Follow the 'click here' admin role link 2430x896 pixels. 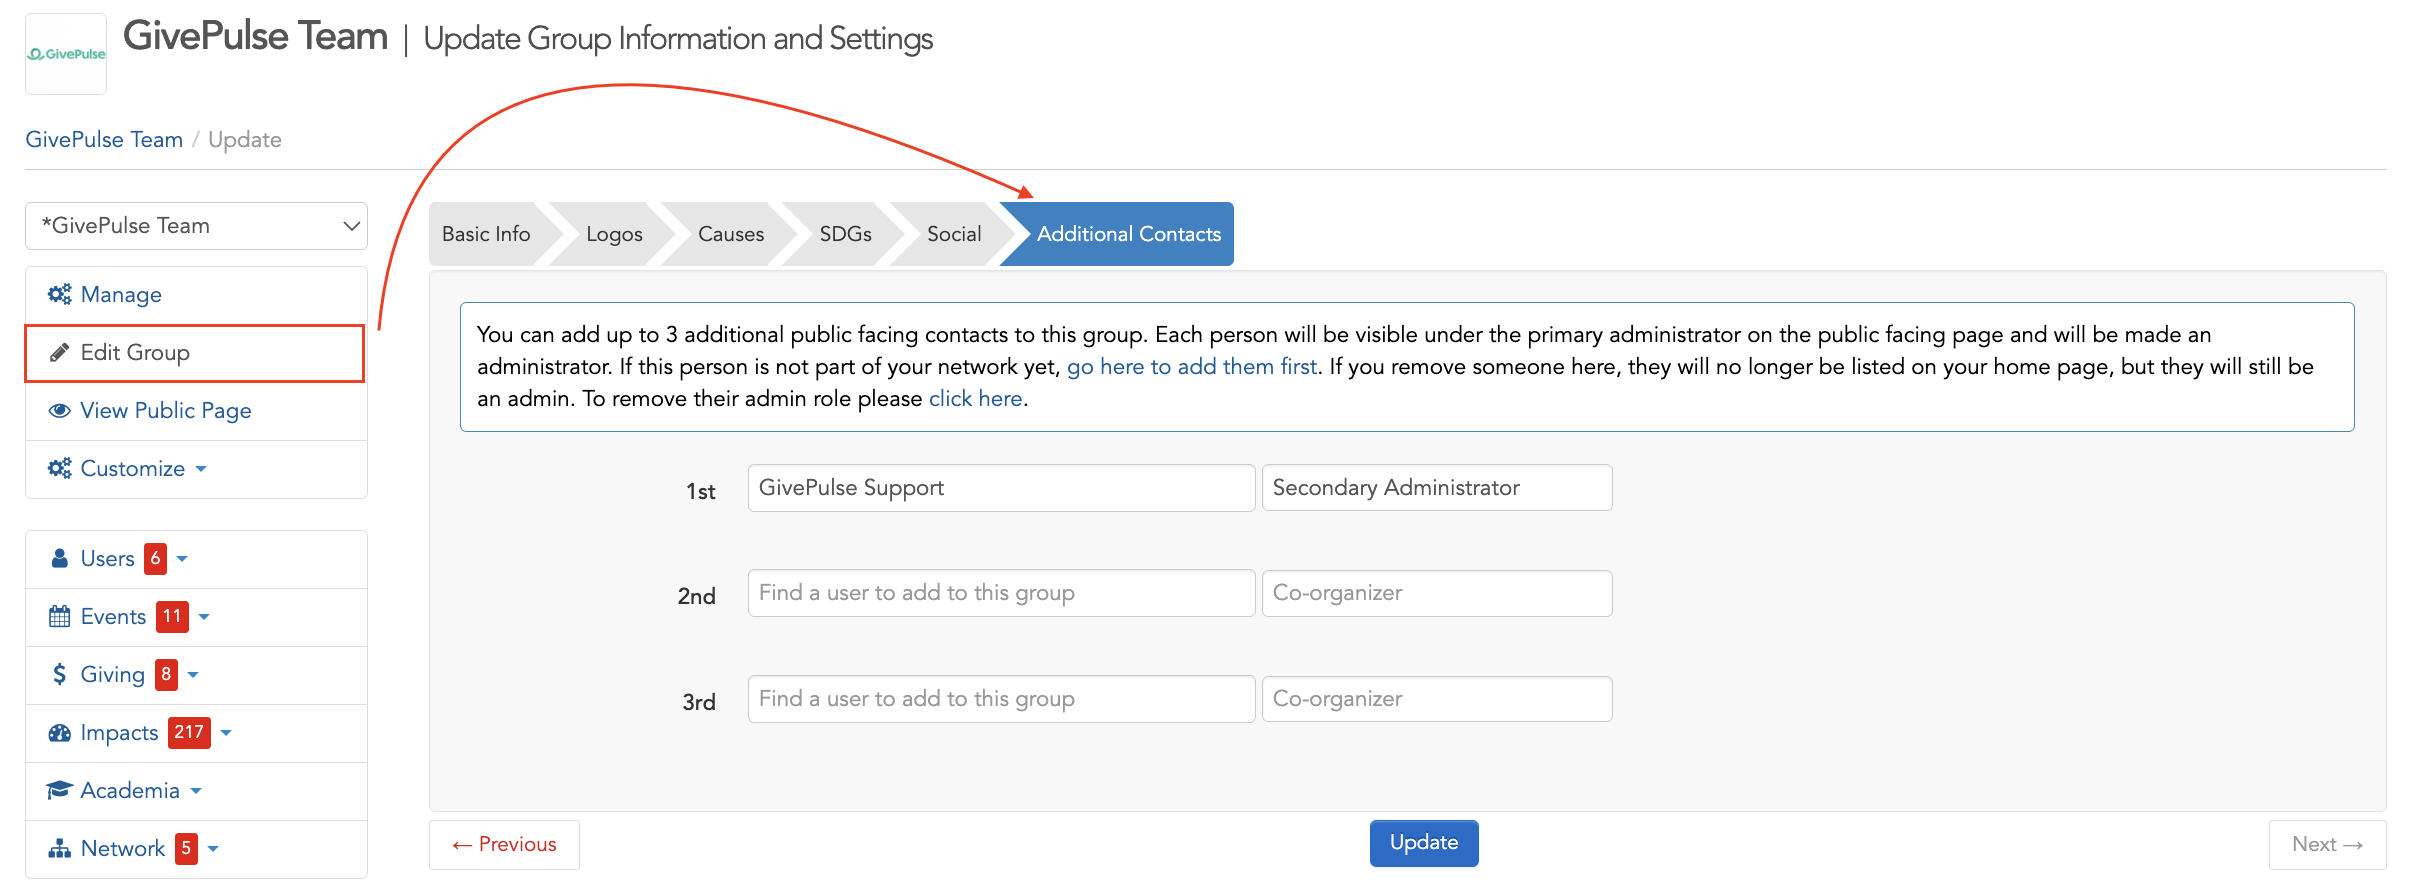coord(975,399)
